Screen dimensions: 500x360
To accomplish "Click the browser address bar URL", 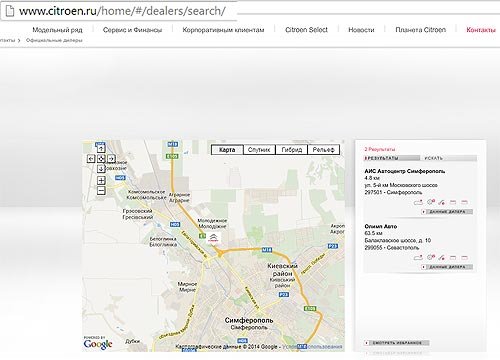I will click(122, 11).
